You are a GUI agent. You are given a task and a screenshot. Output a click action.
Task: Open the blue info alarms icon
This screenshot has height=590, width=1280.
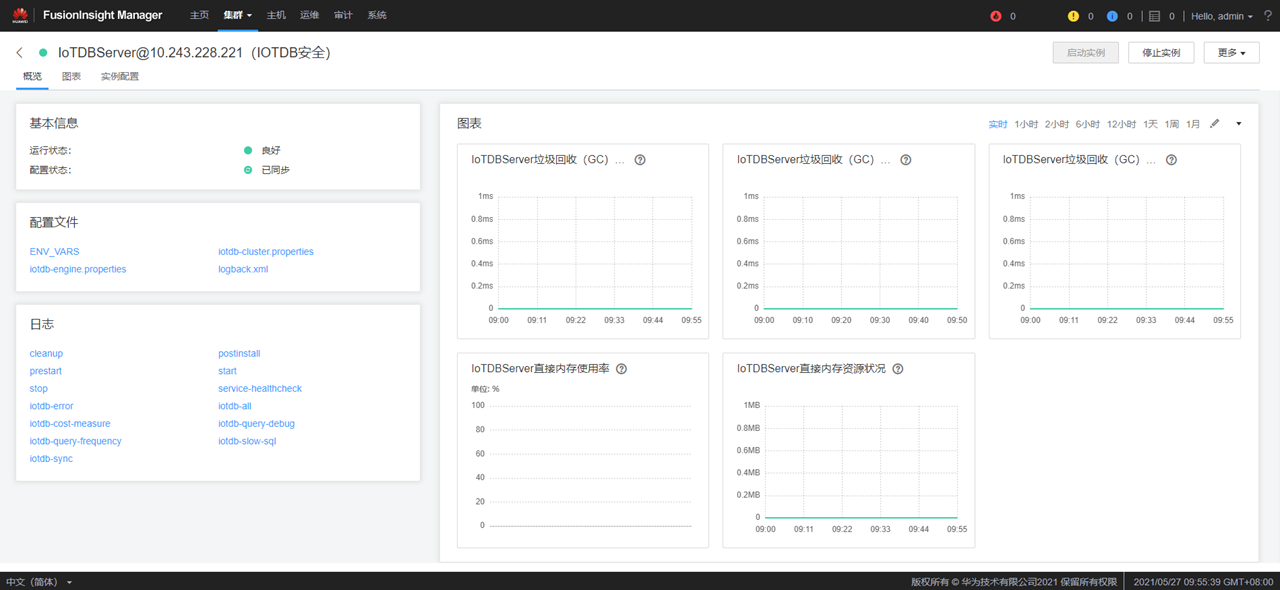coord(1112,16)
